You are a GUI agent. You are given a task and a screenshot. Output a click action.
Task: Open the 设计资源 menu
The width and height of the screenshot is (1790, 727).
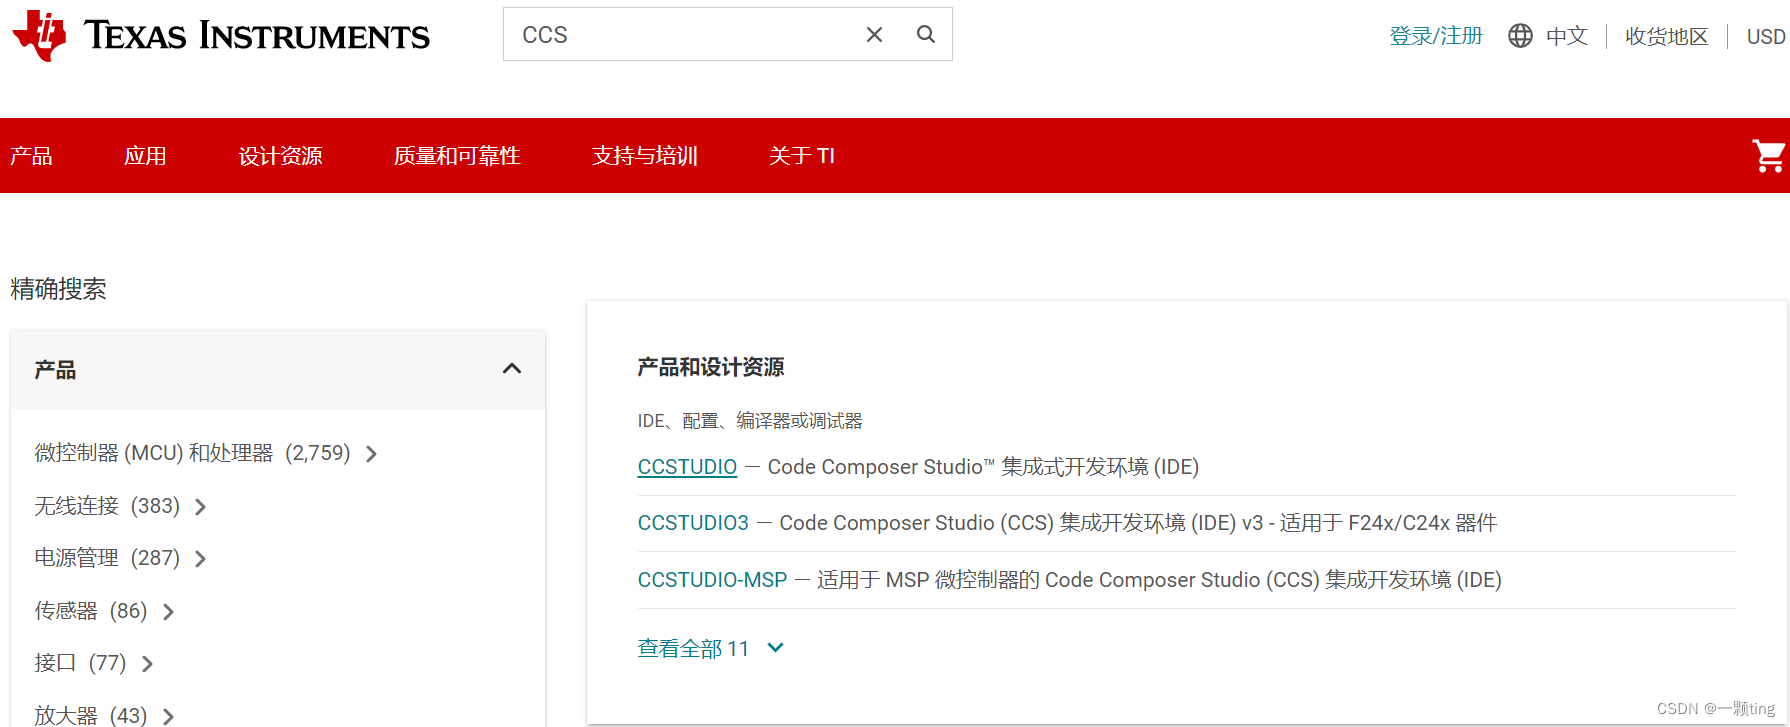[280, 156]
